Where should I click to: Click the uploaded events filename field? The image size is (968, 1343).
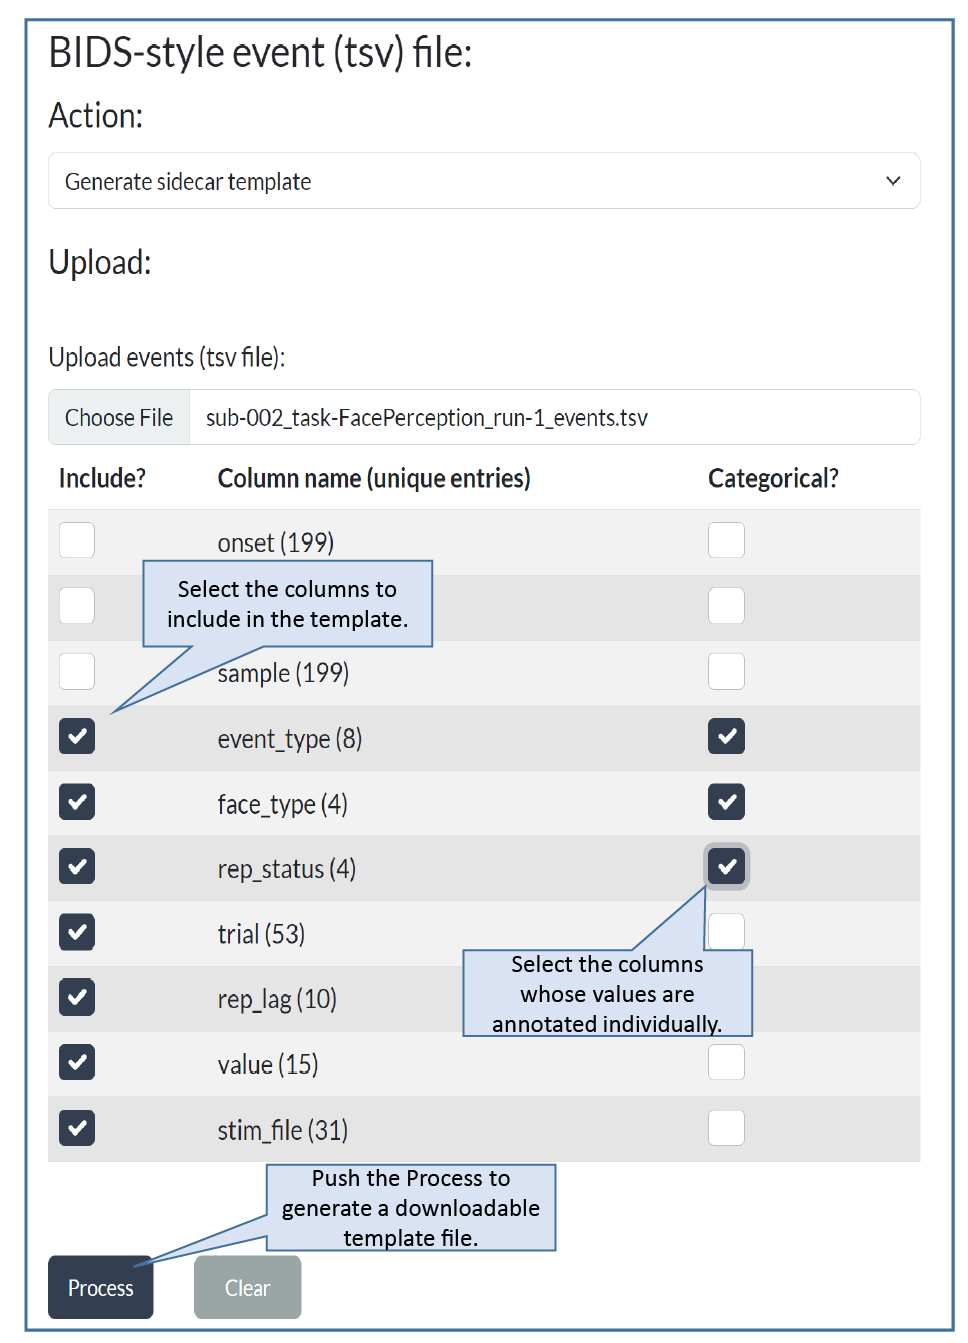[554, 417]
